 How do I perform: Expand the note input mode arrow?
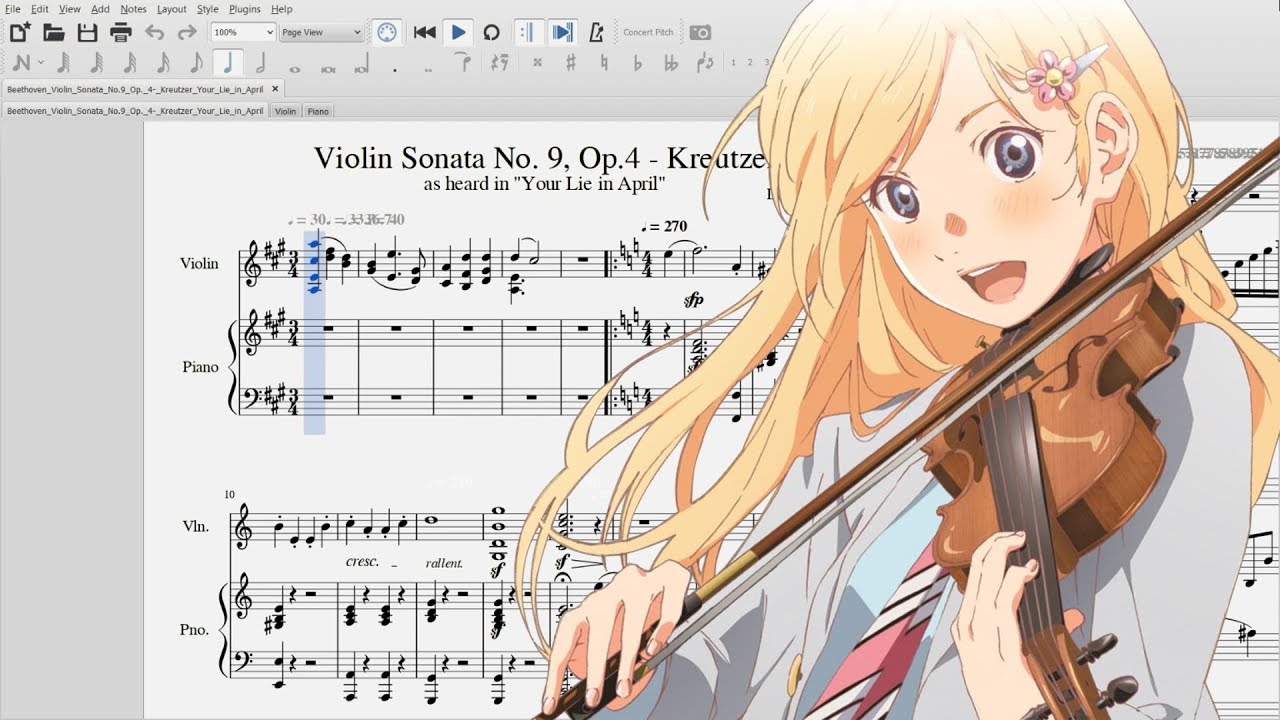click(x=41, y=63)
